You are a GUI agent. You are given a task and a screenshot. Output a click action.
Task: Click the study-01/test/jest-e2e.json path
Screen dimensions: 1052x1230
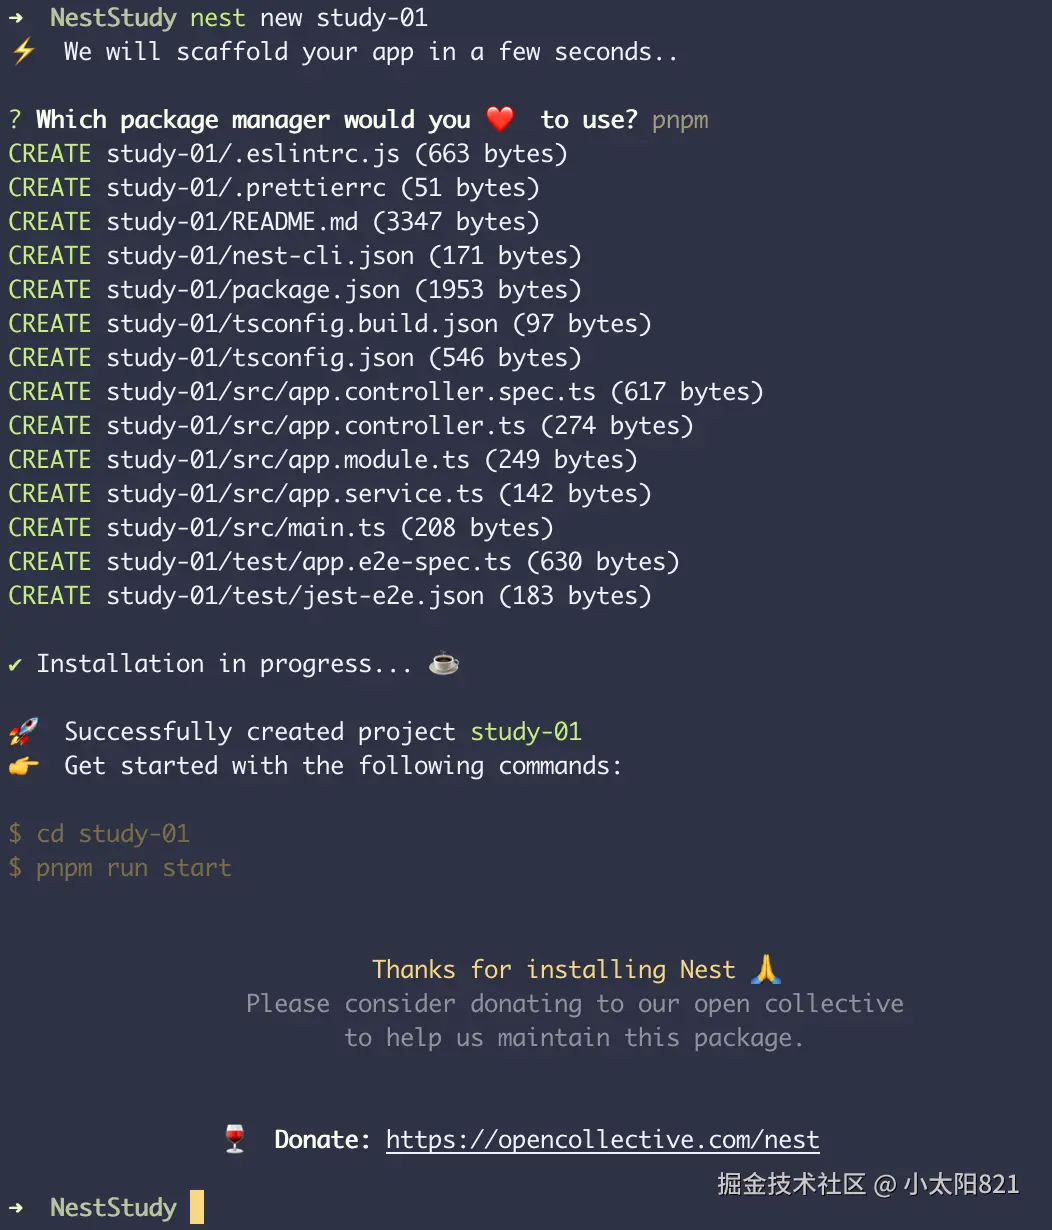[295, 596]
